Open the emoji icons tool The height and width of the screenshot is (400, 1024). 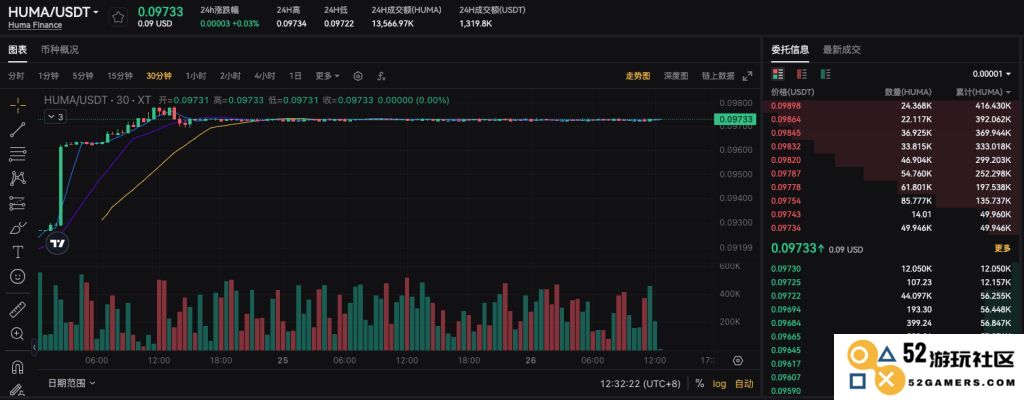[18, 276]
